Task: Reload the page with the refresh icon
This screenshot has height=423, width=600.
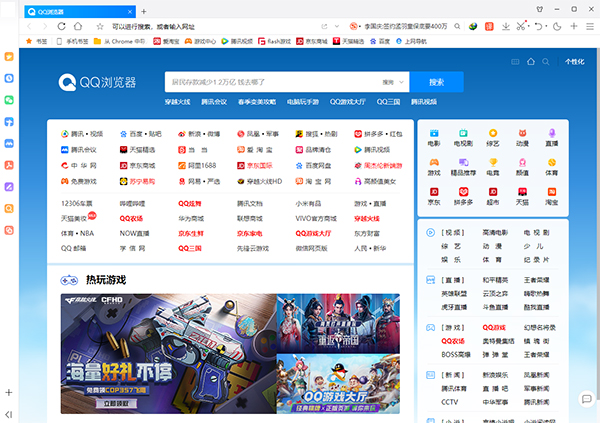Action: (x=61, y=26)
